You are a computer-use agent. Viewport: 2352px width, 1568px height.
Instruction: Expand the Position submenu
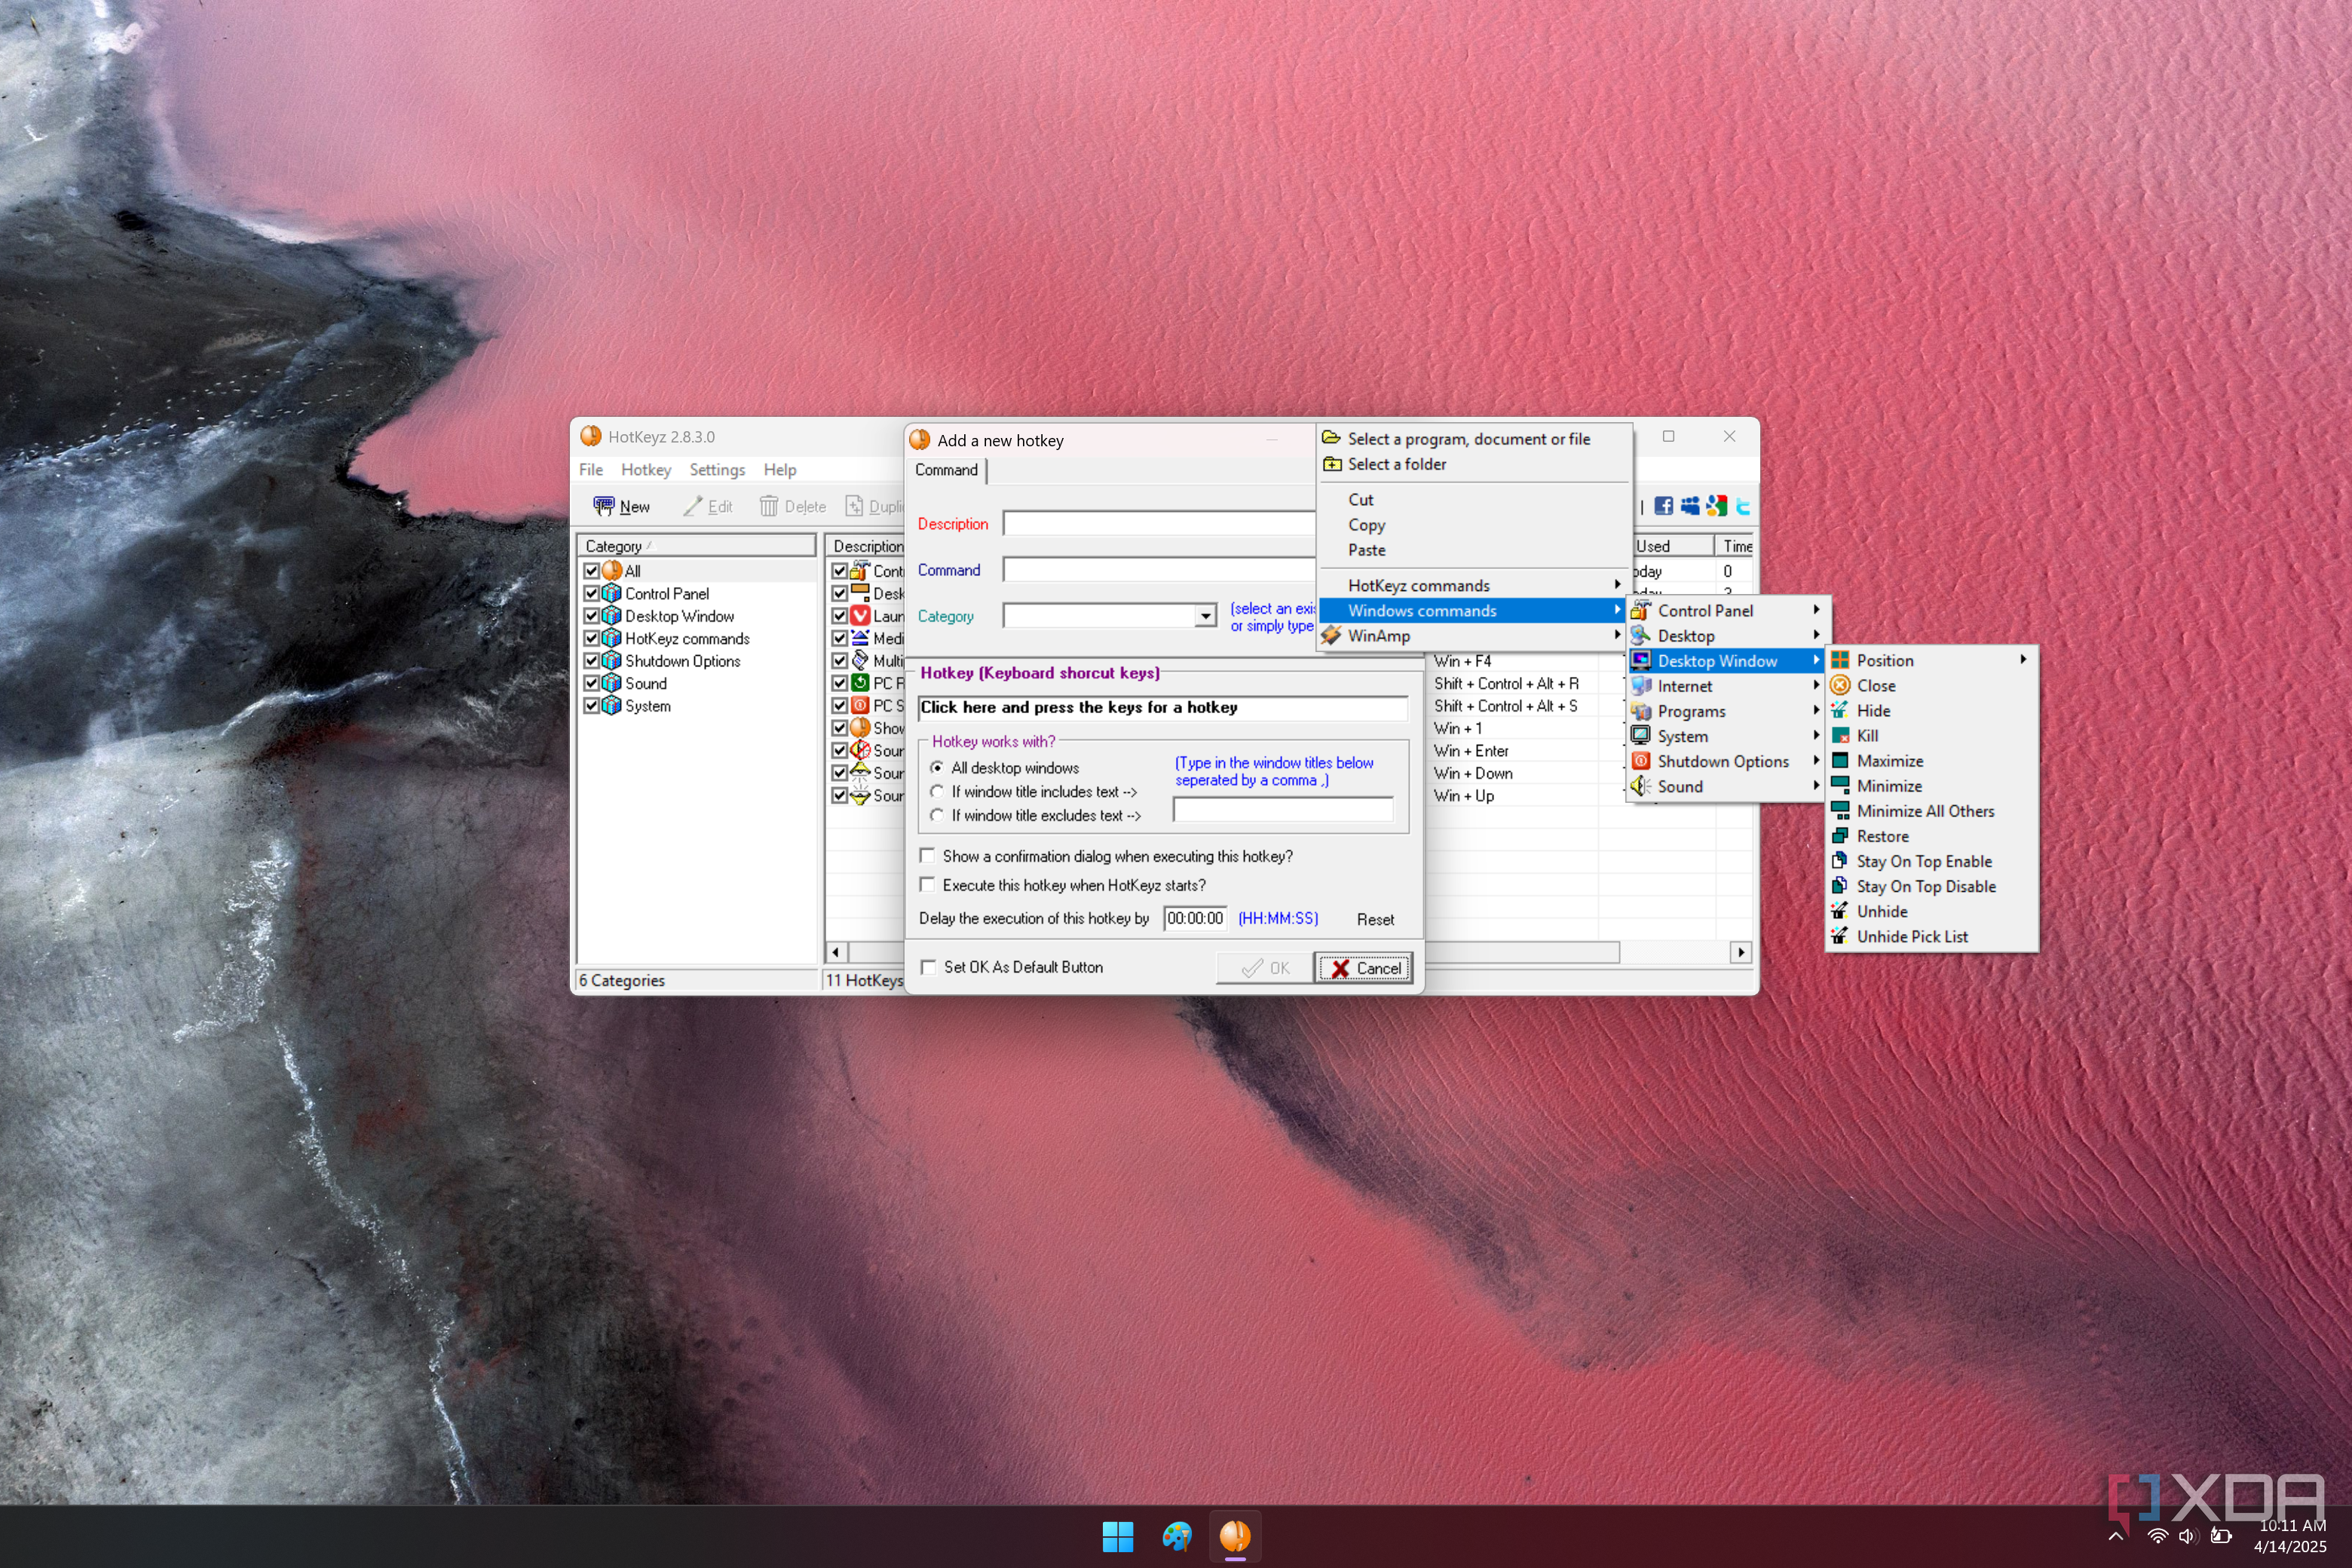tap(1930, 660)
